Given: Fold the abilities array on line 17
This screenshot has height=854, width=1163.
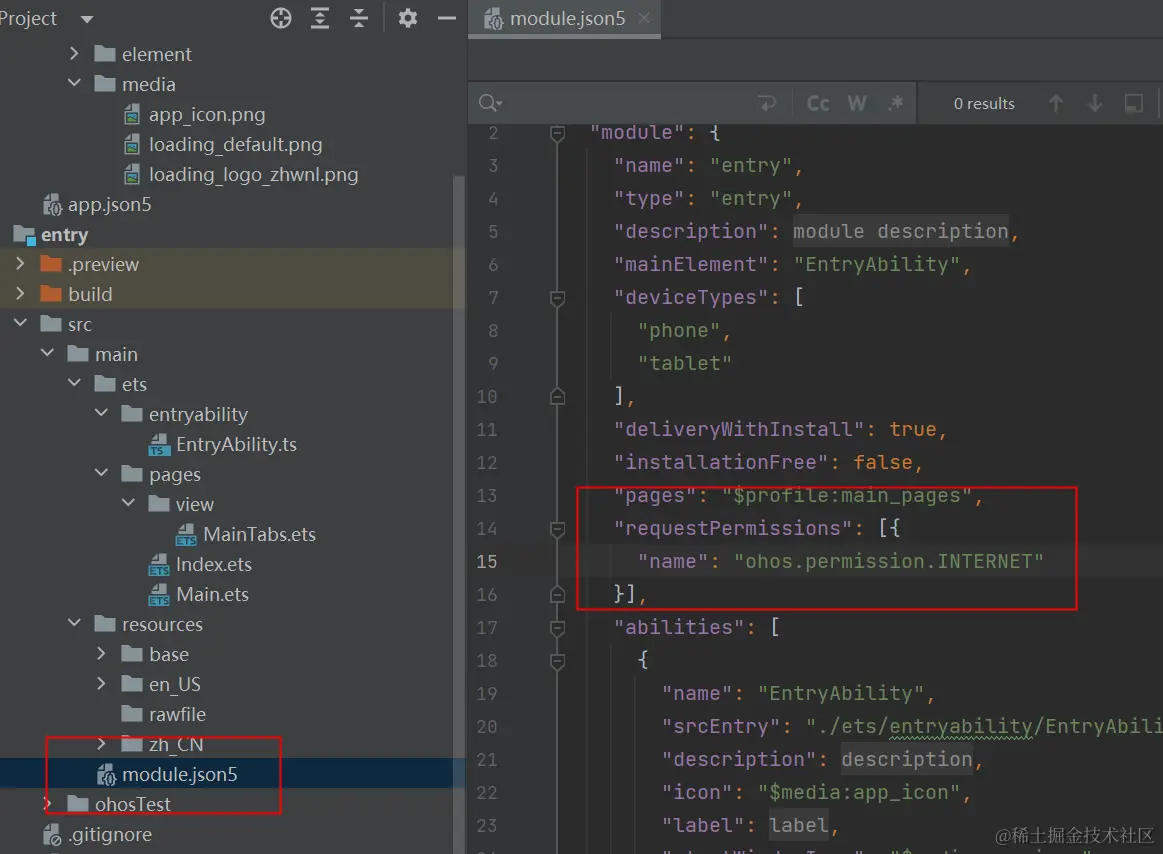Looking at the screenshot, I should pos(557,628).
